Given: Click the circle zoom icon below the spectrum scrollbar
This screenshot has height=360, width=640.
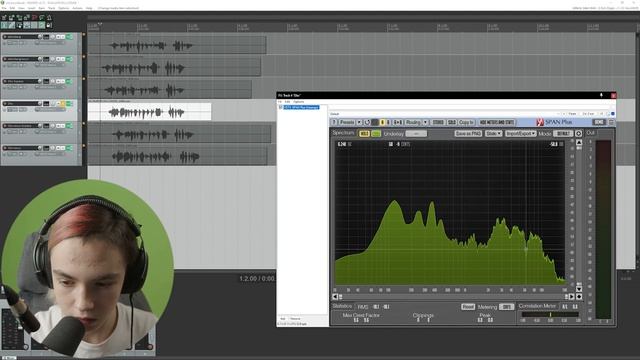Looking at the screenshot, I should tap(579, 297).
